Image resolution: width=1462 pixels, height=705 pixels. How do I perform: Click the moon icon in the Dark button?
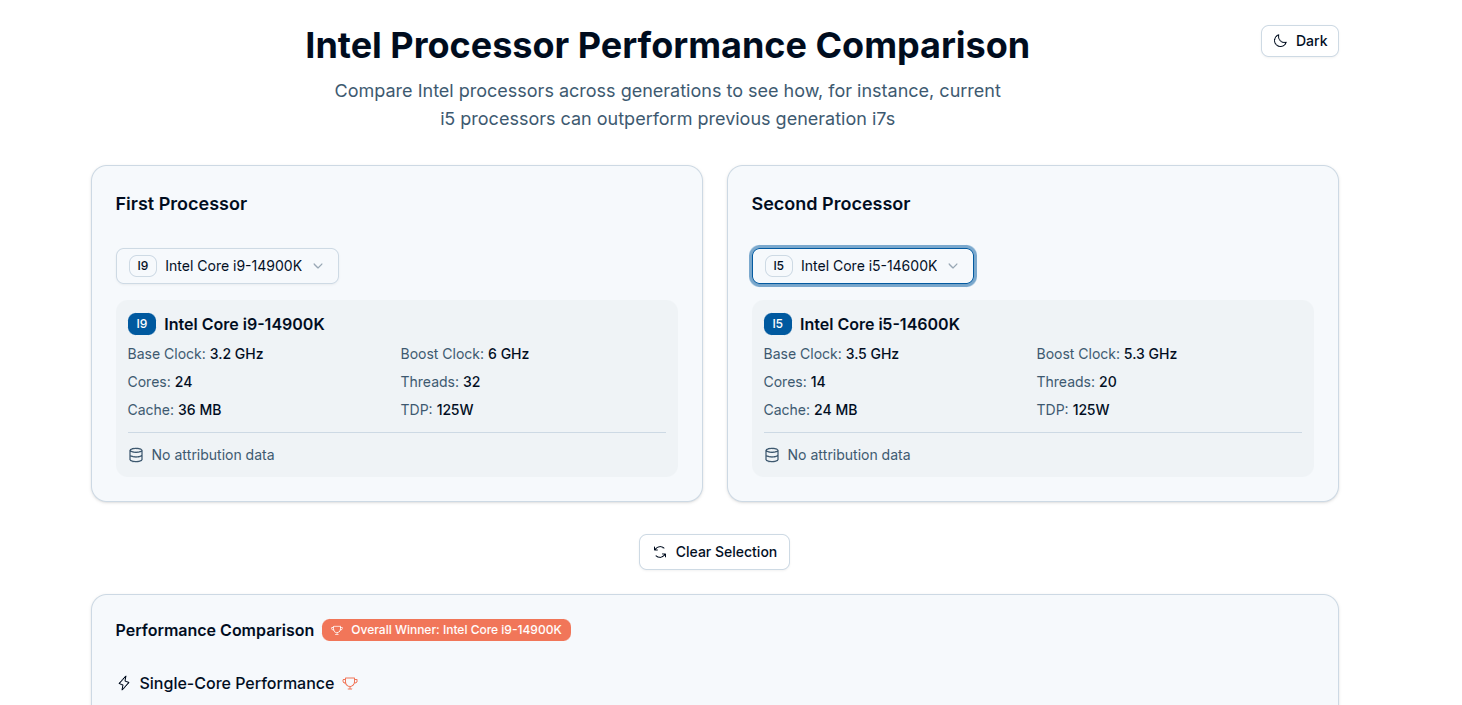point(1281,40)
